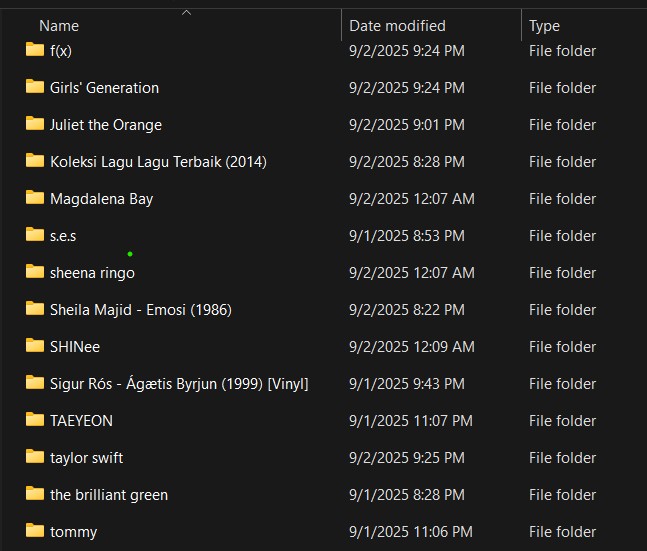This screenshot has height=551, width=647.
Task: Click the date 9/2/2025 8:22 PM
Action: pos(407,310)
